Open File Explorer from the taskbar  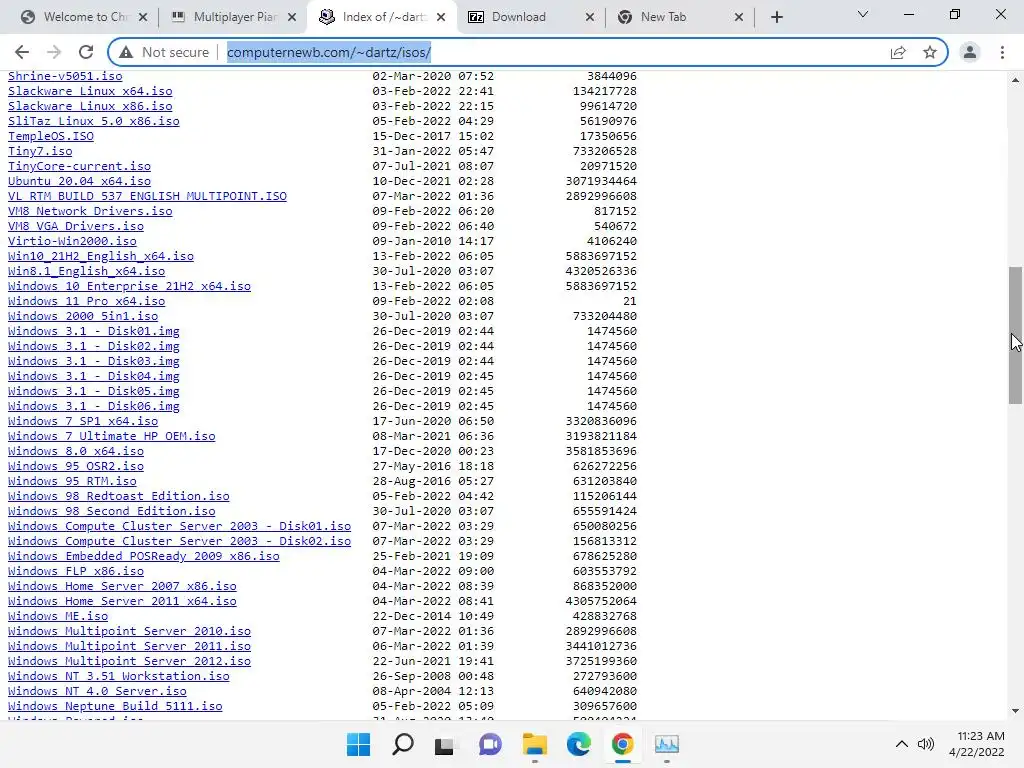534,744
